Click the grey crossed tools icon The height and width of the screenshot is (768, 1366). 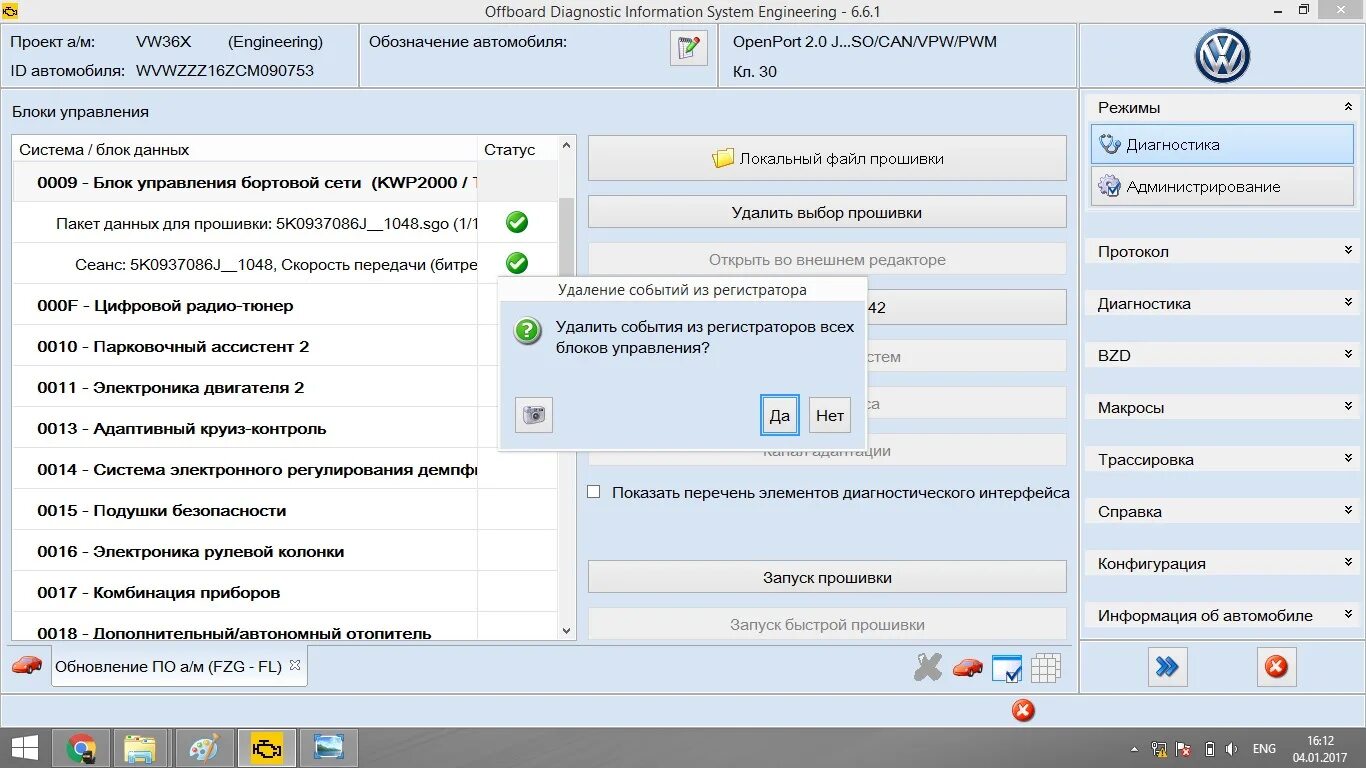pyautogui.click(x=928, y=667)
